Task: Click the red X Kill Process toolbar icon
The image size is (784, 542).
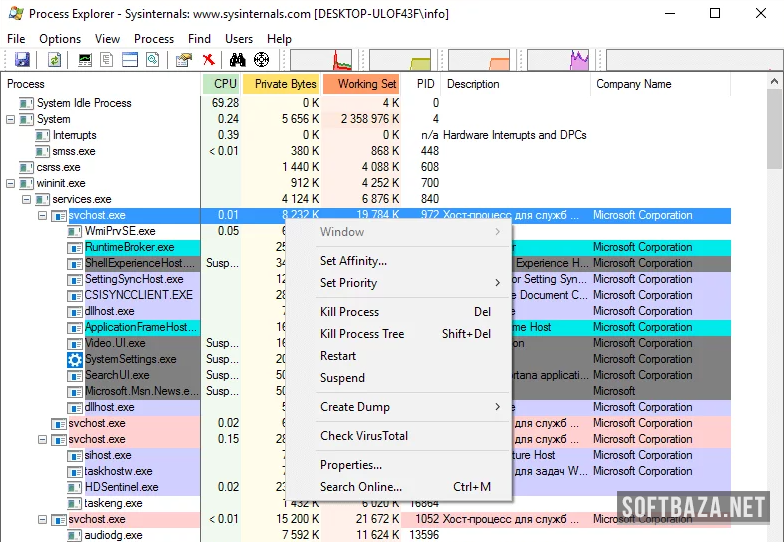Action: point(208,60)
